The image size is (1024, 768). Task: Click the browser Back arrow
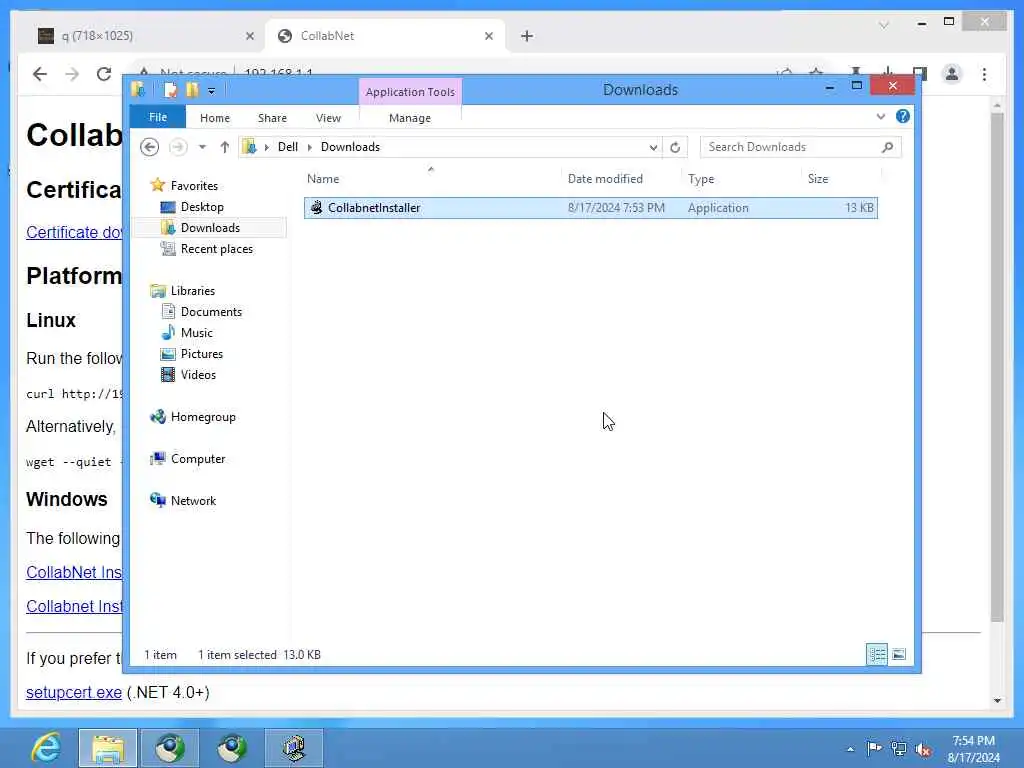[40, 74]
